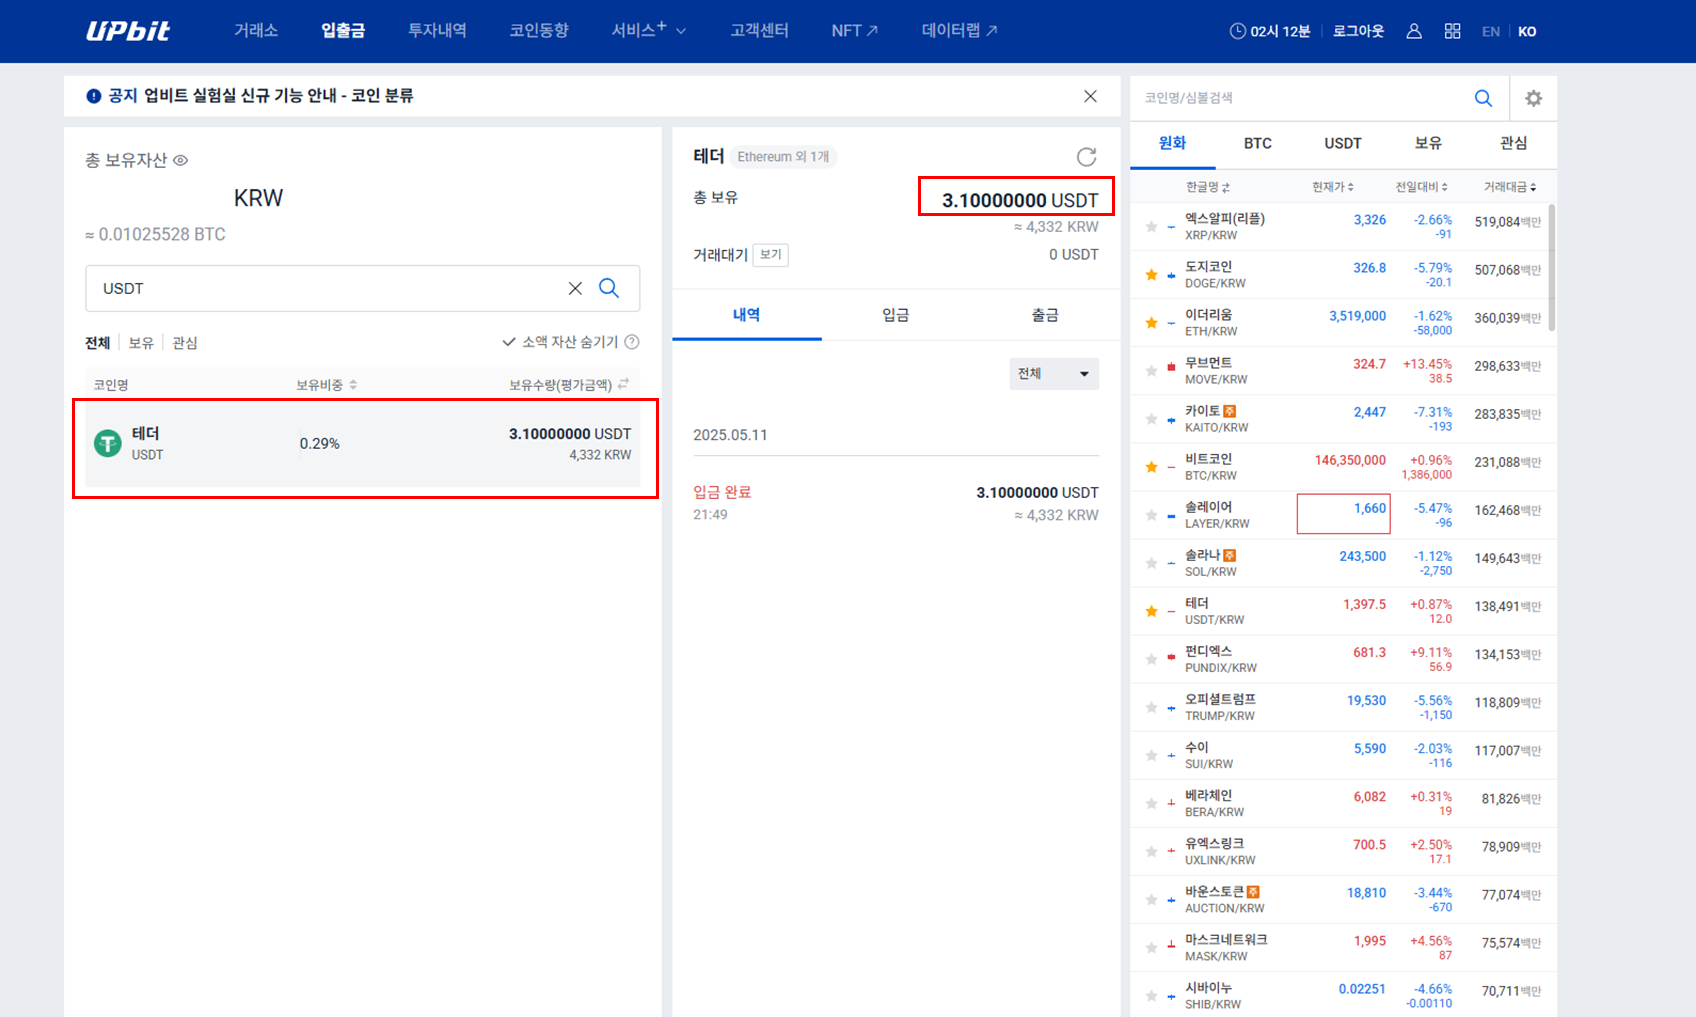
Task: Click 로그아웃 button
Action: tap(1359, 31)
